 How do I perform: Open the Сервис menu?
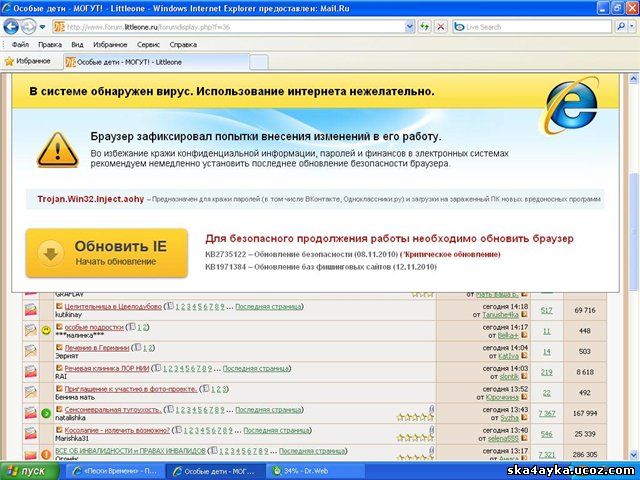click(x=148, y=44)
